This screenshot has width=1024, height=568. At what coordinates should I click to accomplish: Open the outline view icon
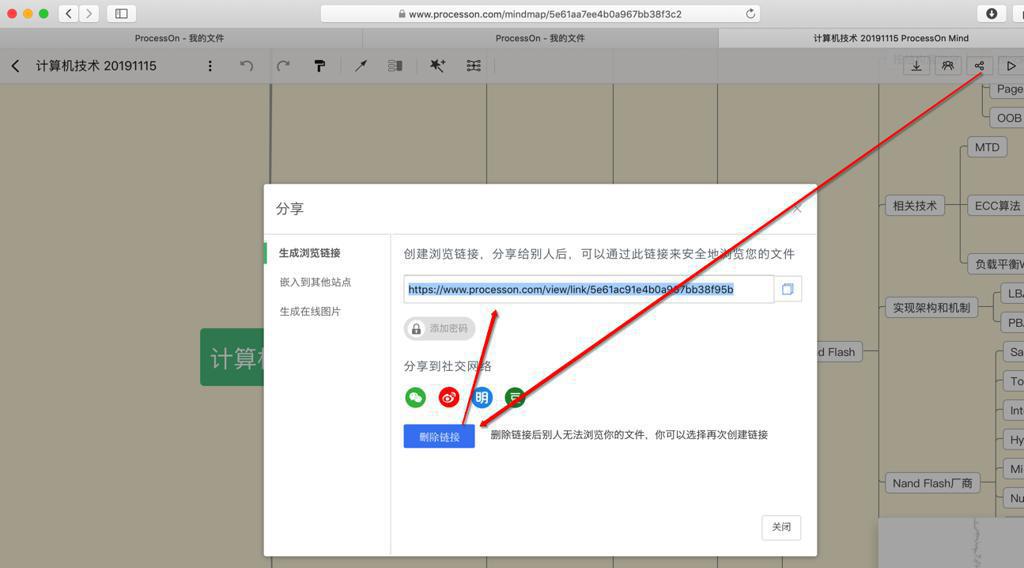[x=395, y=66]
